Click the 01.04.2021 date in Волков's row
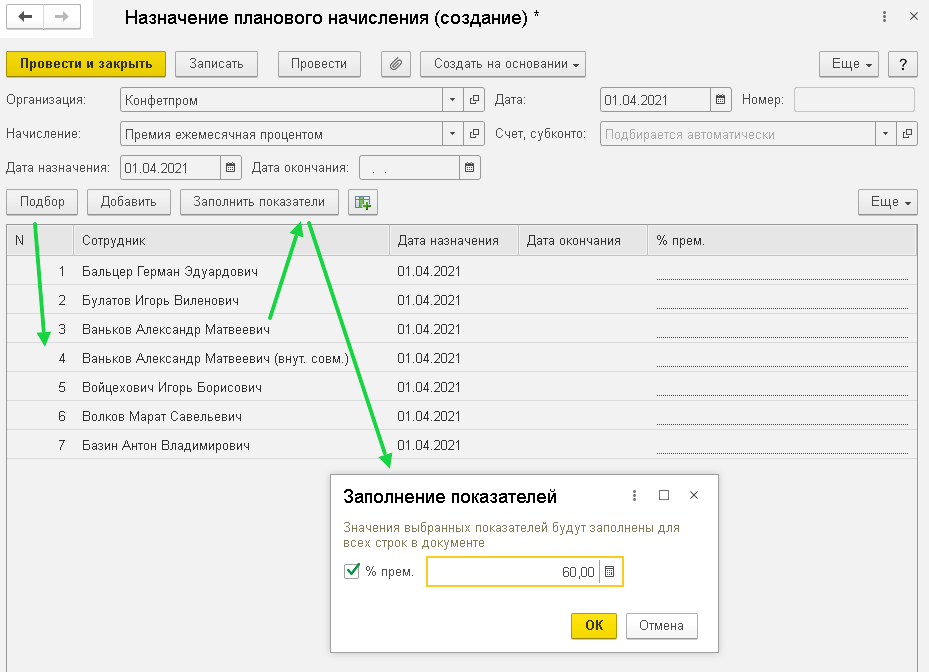The image size is (929, 672). tap(429, 416)
